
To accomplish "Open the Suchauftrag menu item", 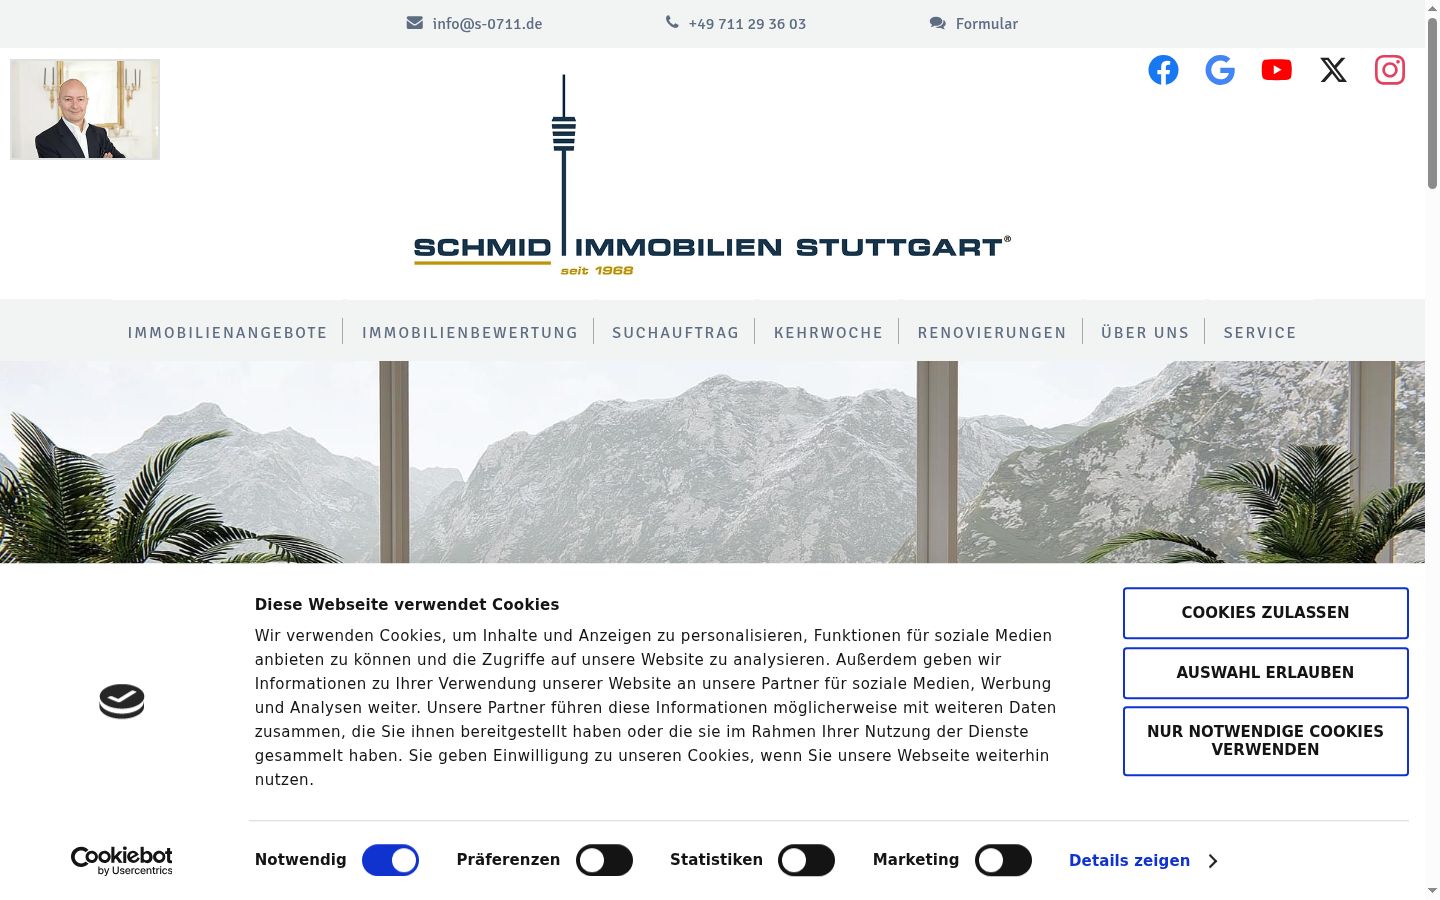I will [676, 333].
